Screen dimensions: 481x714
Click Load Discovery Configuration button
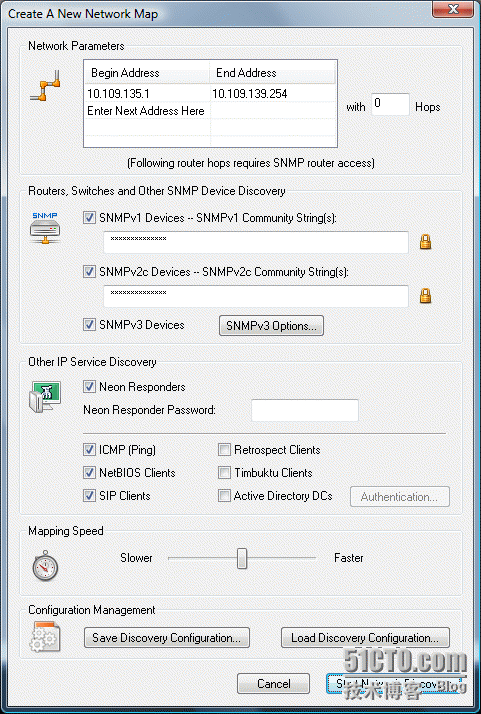pyautogui.click(x=365, y=638)
